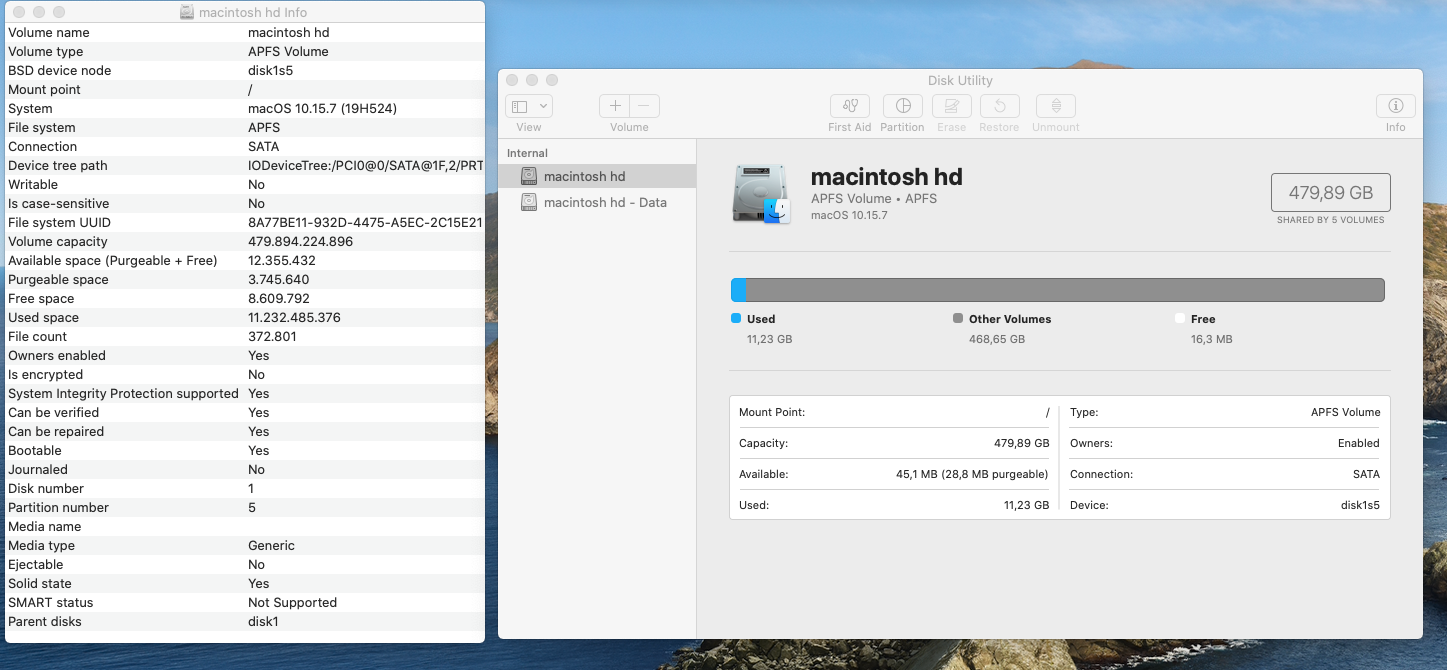Viewport: 1447px width, 670px height.
Task: Click the Unmount toolbar icon
Action: click(x=1055, y=106)
